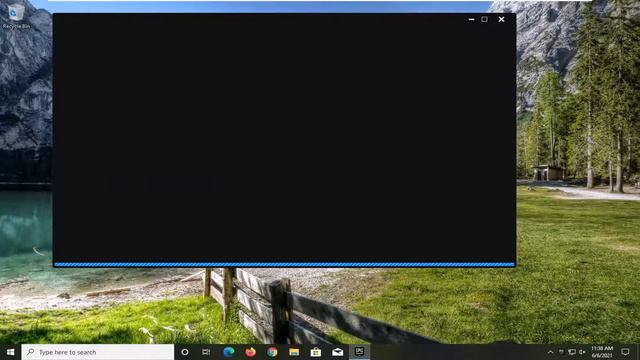Show hidden system tray icons
The height and width of the screenshot is (360, 640).
pos(550,352)
